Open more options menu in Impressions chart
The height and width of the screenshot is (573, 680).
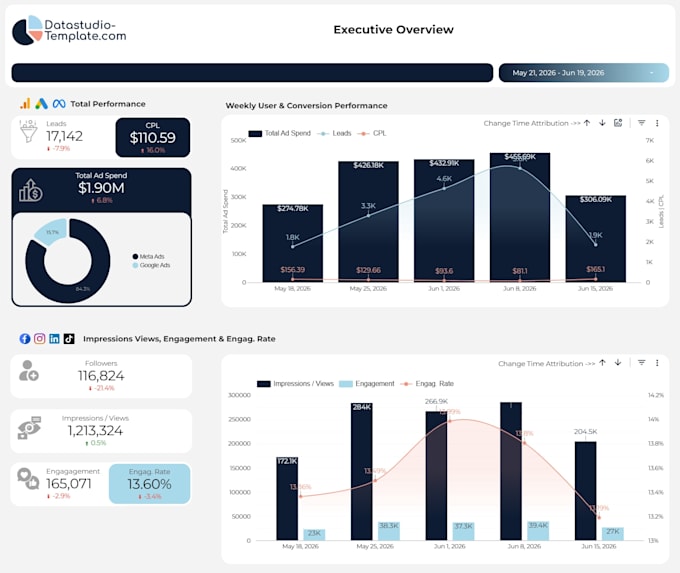click(x=657, y=363)
